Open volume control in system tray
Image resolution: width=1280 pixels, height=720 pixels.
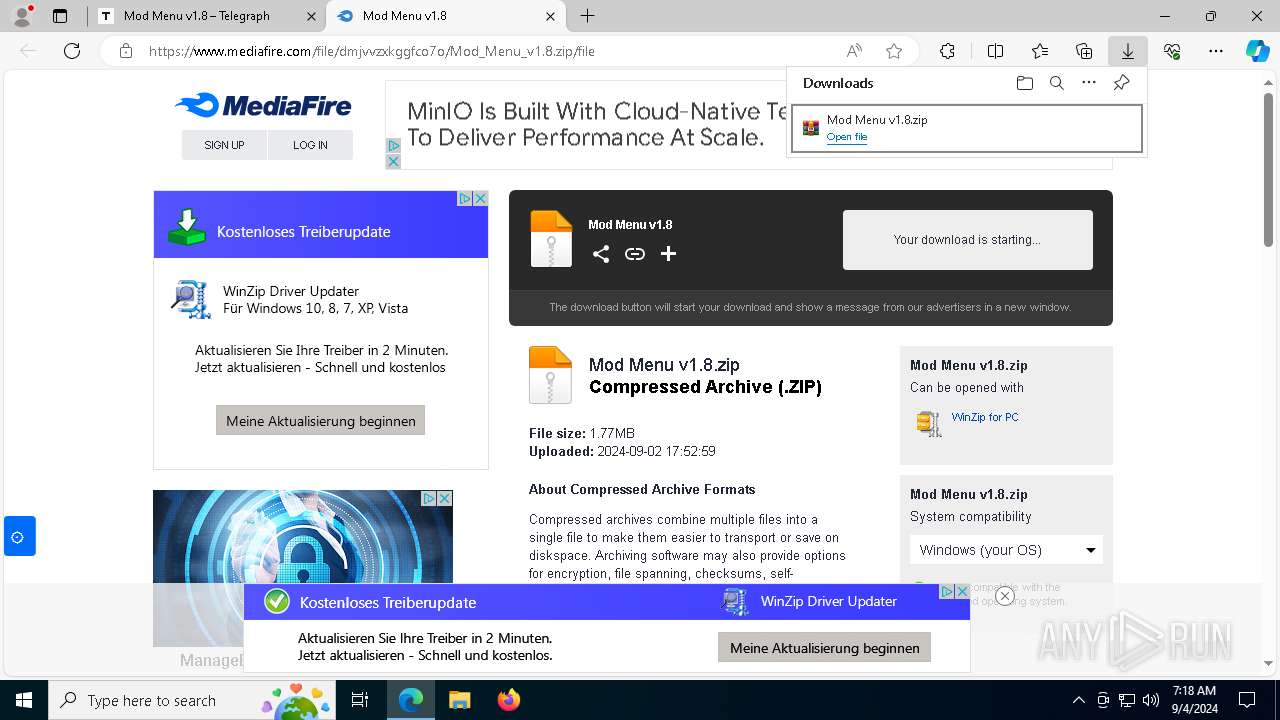1151,700
